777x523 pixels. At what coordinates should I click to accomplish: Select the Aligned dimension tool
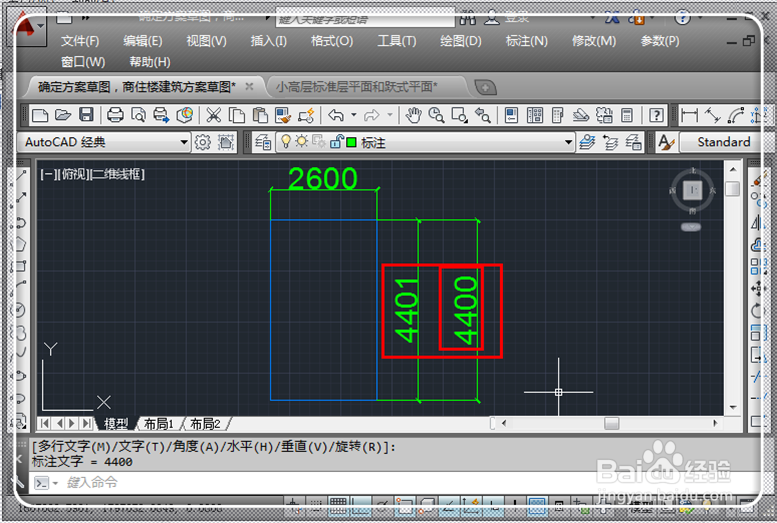[x=713, y=116]
